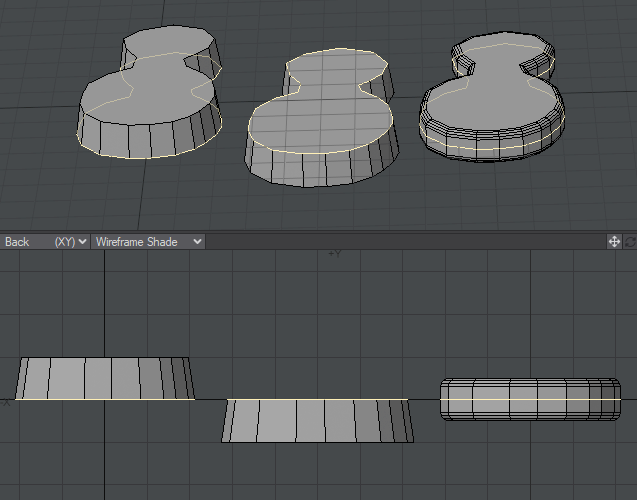Select the middle extruded shape in perspective view
637x500 pixels.
tap(321, 118)
